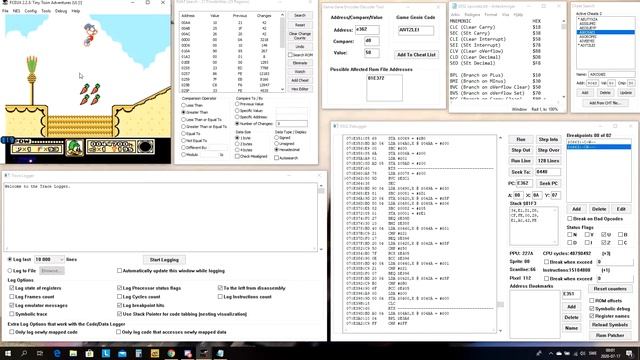Viewport: 640px width, 360px height.
Task: Open the Windows Start menu
Action: [x=8, y=353]
